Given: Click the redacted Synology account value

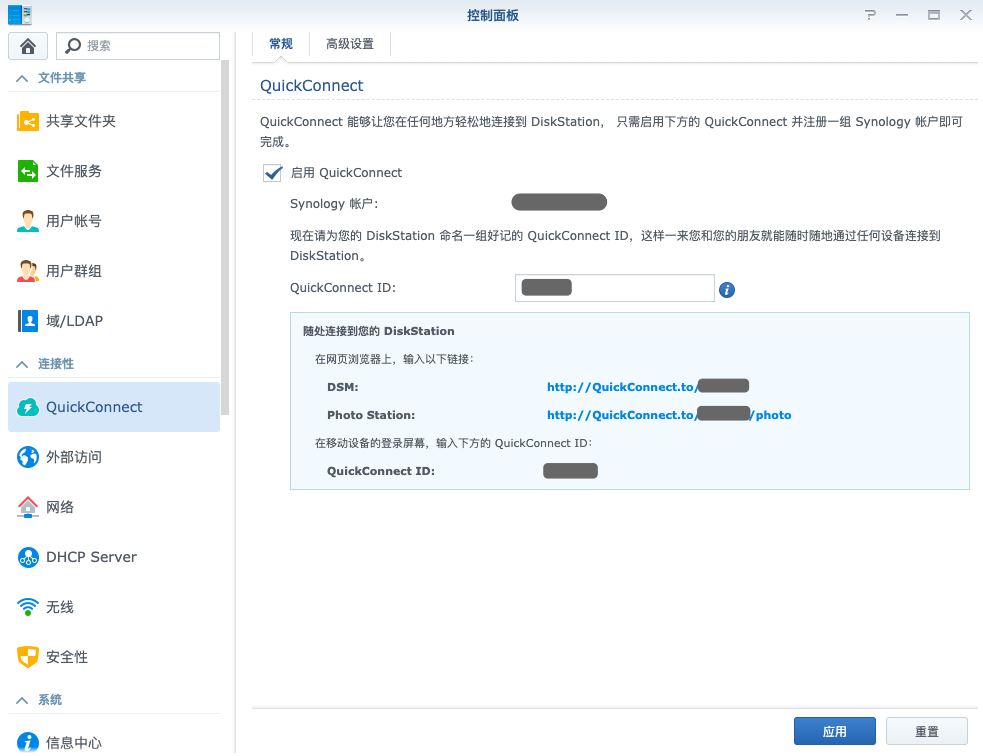Looking at the screenshot, I should click(559, 202).
